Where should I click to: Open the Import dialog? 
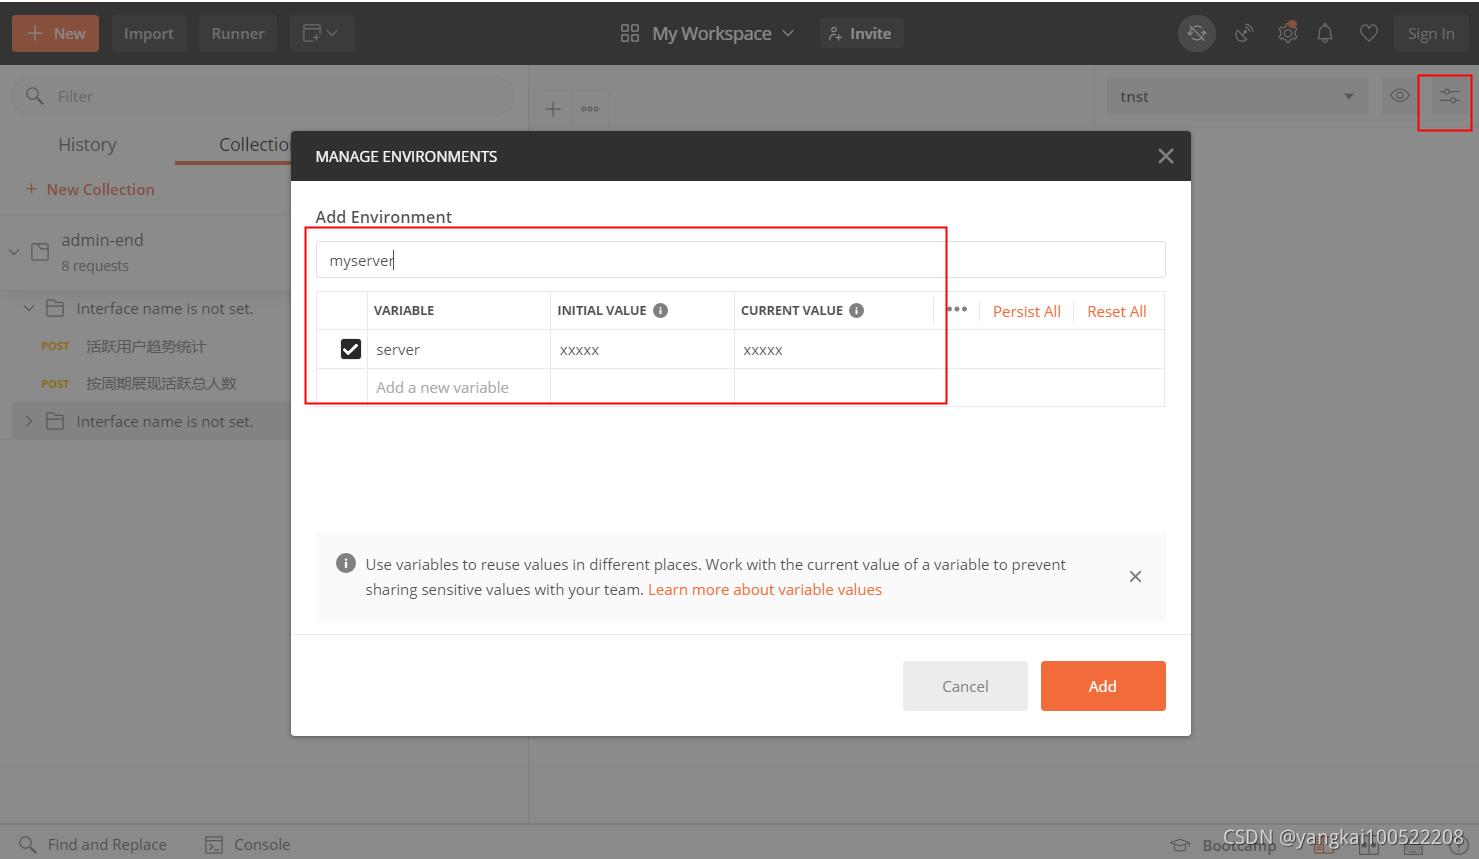[148, 33]
